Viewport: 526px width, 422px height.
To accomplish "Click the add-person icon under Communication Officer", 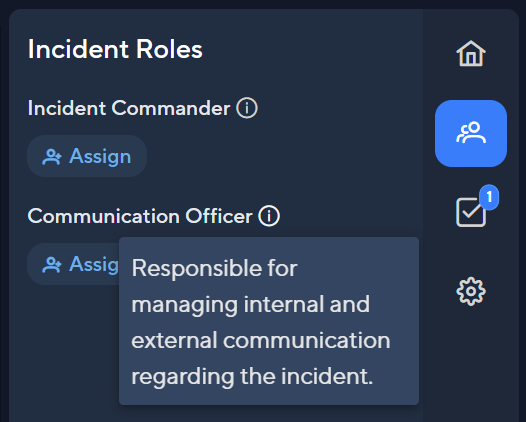I will pos(52,265).
